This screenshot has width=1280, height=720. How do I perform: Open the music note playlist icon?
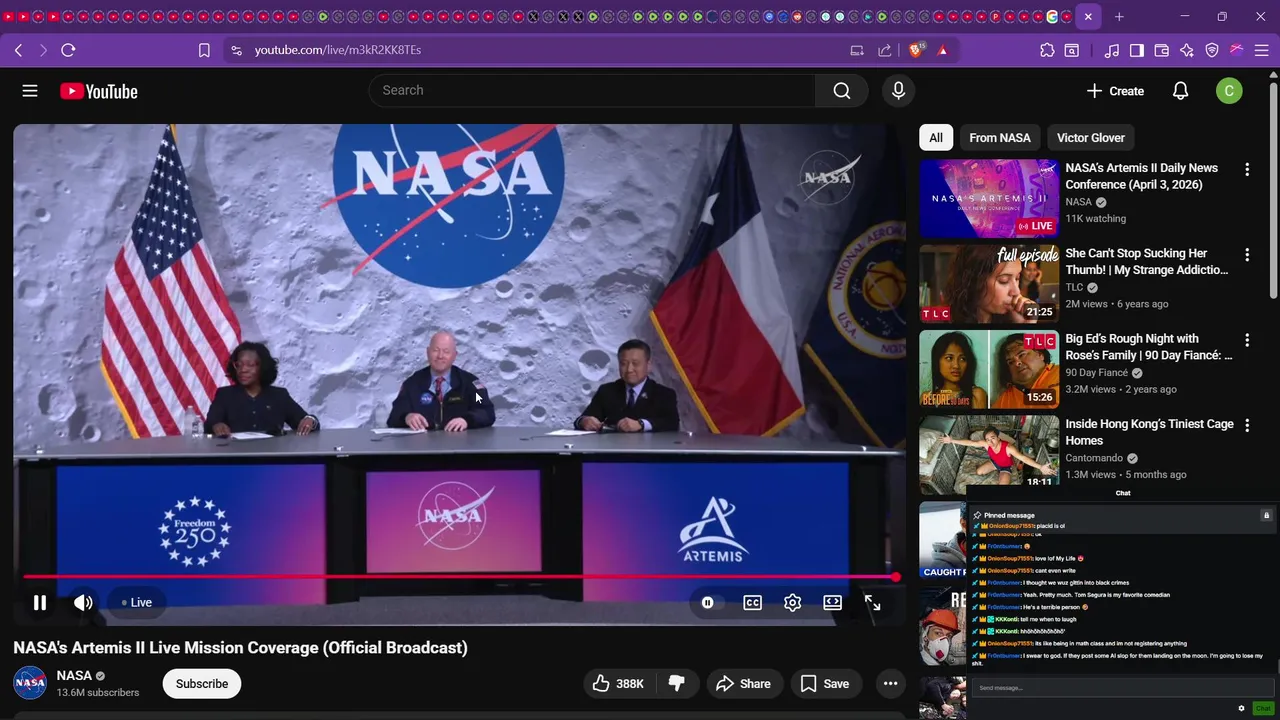1112,50
